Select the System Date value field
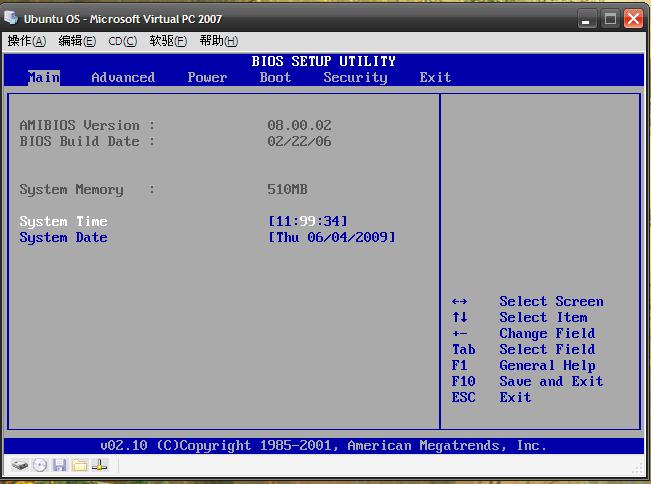 [332, 237]
